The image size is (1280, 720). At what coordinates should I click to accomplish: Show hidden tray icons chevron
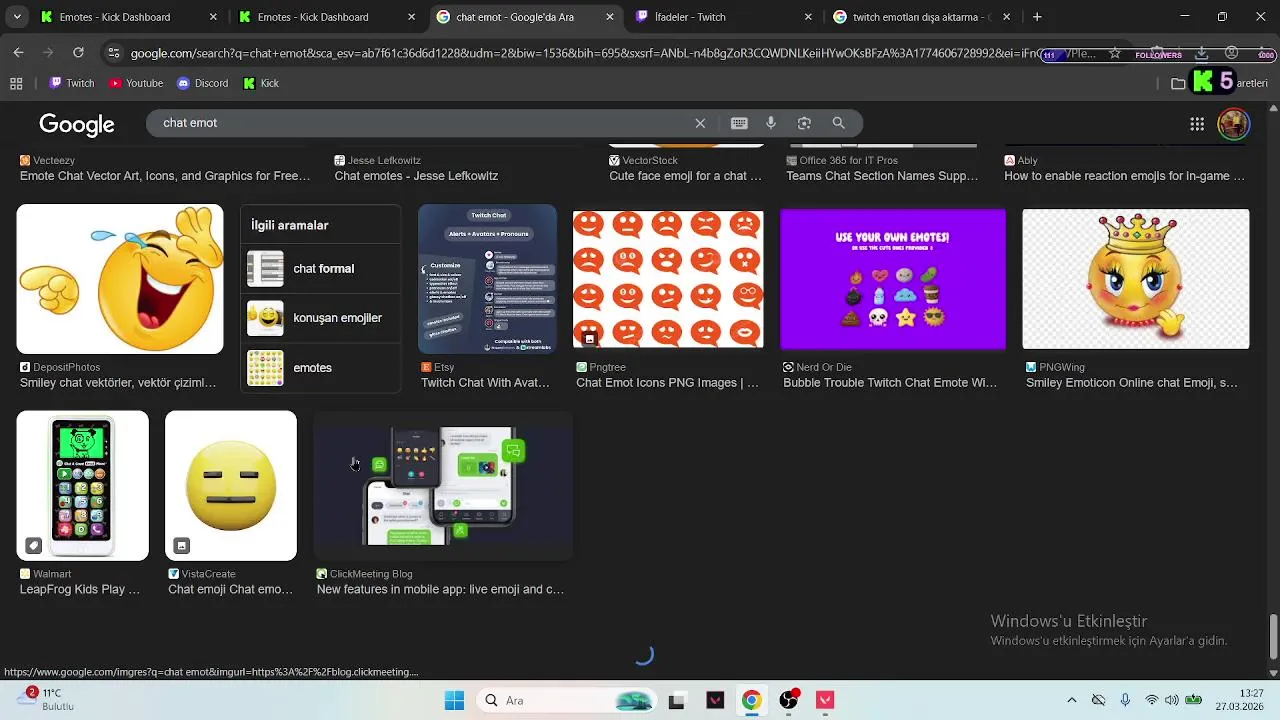[1071, 700]
